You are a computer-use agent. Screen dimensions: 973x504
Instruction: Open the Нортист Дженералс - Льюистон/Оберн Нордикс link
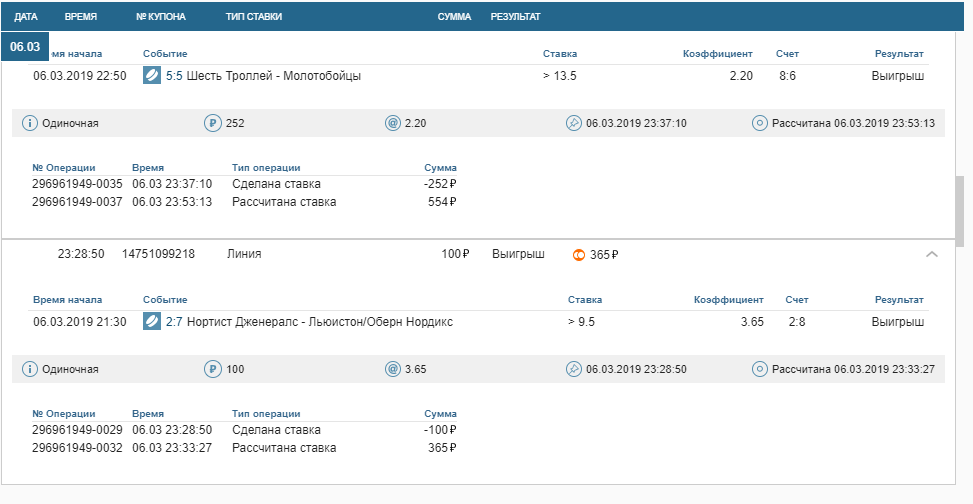click(319, 322)
